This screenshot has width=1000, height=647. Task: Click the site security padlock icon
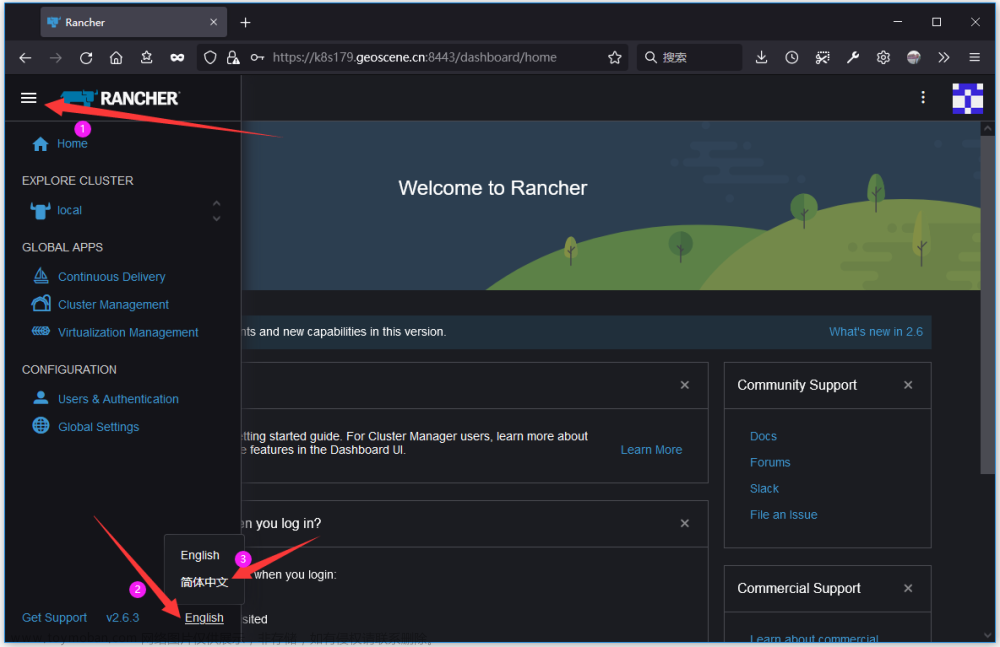[233, 58]
